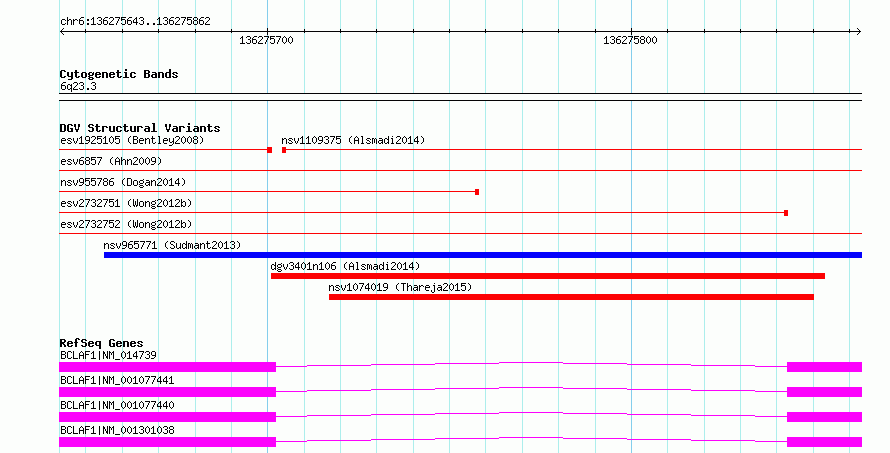Click the left exon block of NM_001301038
This screenshot has height=453, width=890.
pos(167,442)
